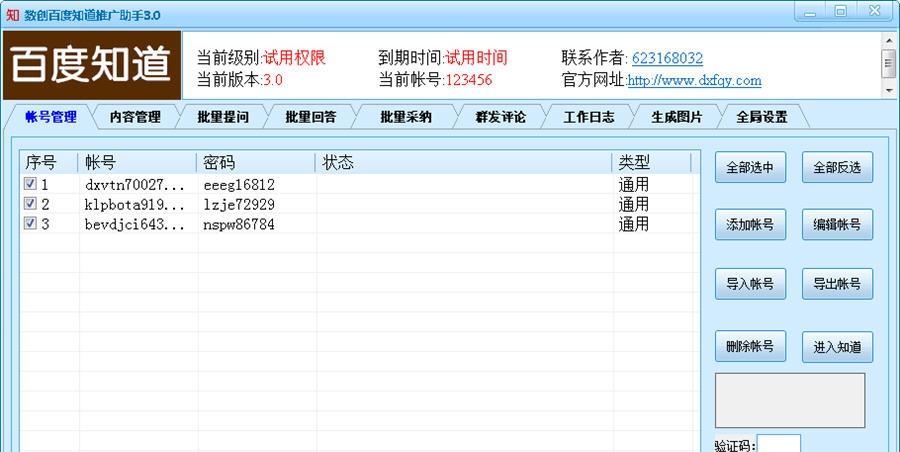This screenshot has width=900, height=452.
Task: Toggle checkbox for account row 2
Action: click(30, 203)
